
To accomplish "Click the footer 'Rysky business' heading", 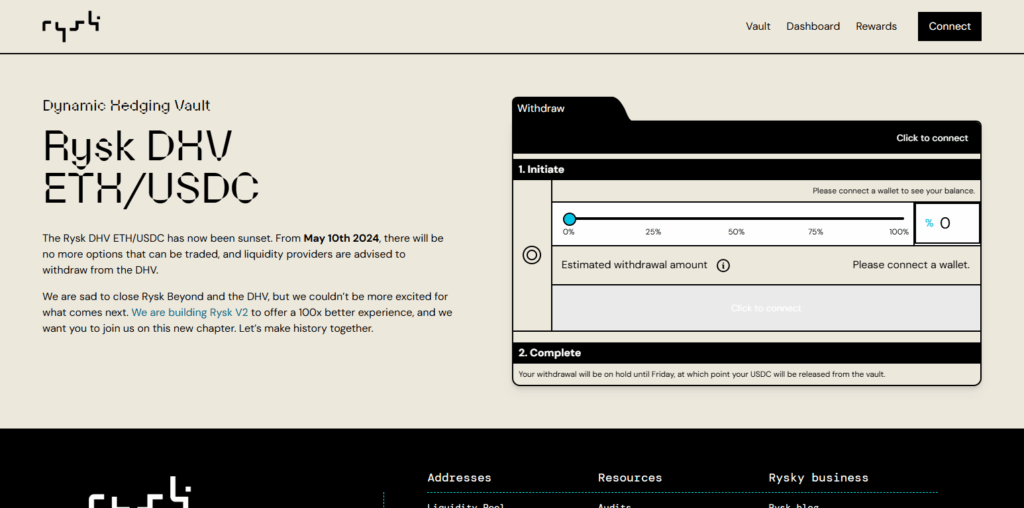I will click(x=818, y=478).
